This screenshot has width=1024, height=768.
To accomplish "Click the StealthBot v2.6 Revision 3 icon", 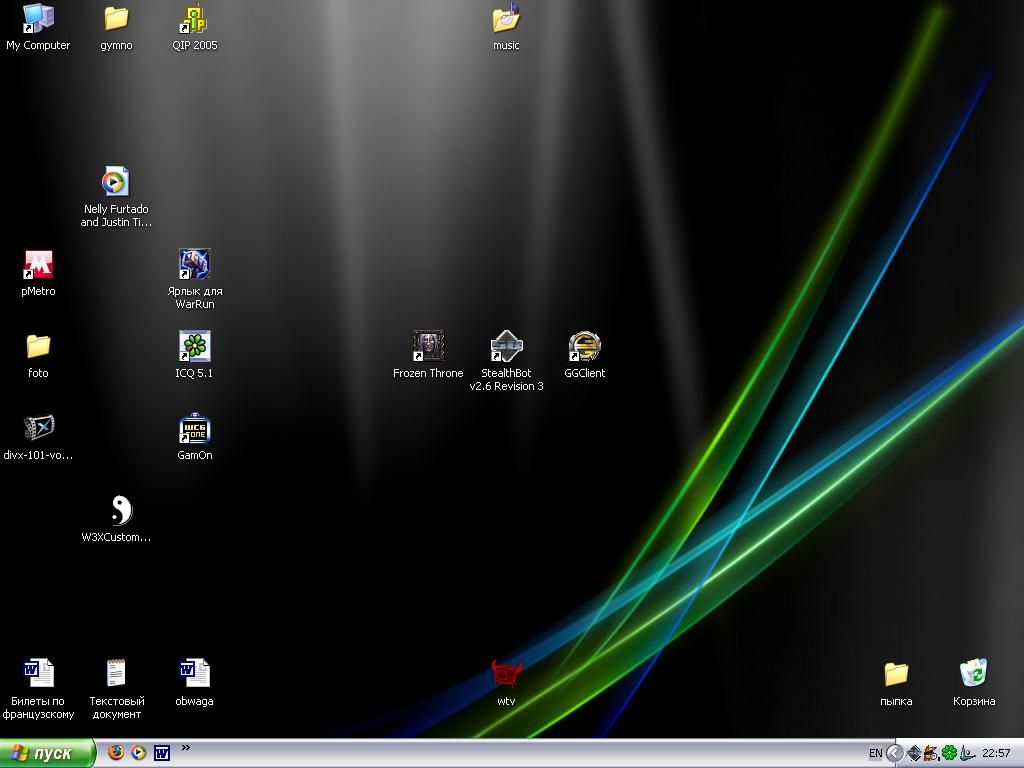I will point(506,347).
